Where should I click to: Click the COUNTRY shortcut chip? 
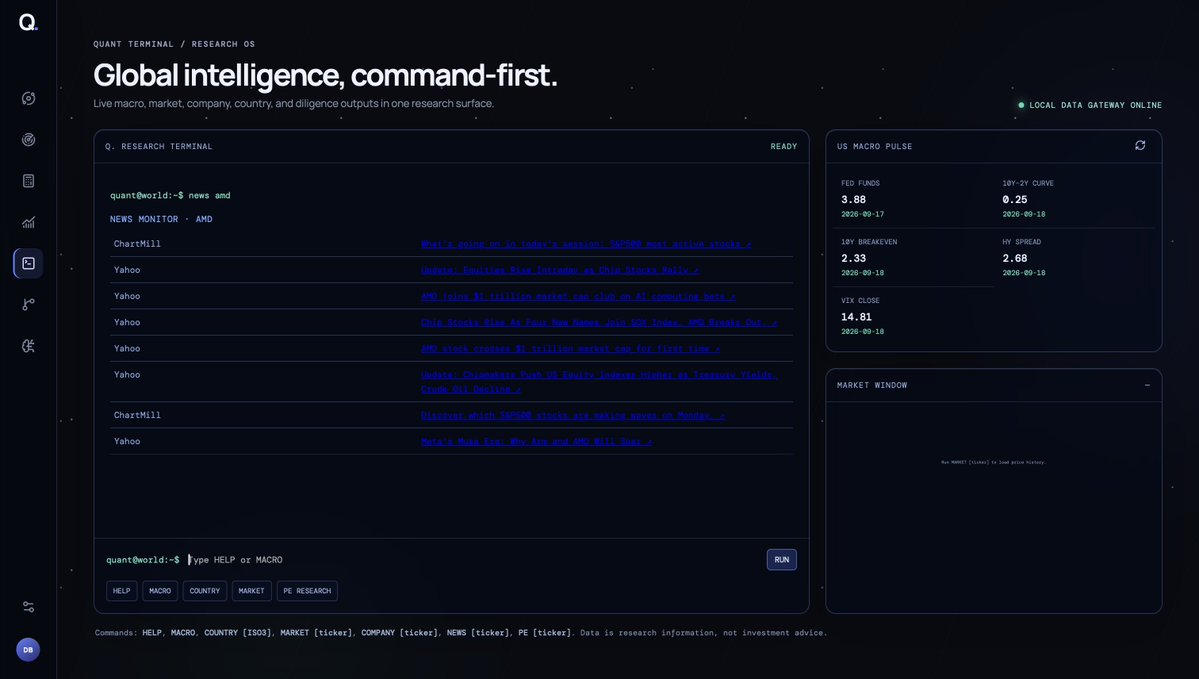pos(205,591)
